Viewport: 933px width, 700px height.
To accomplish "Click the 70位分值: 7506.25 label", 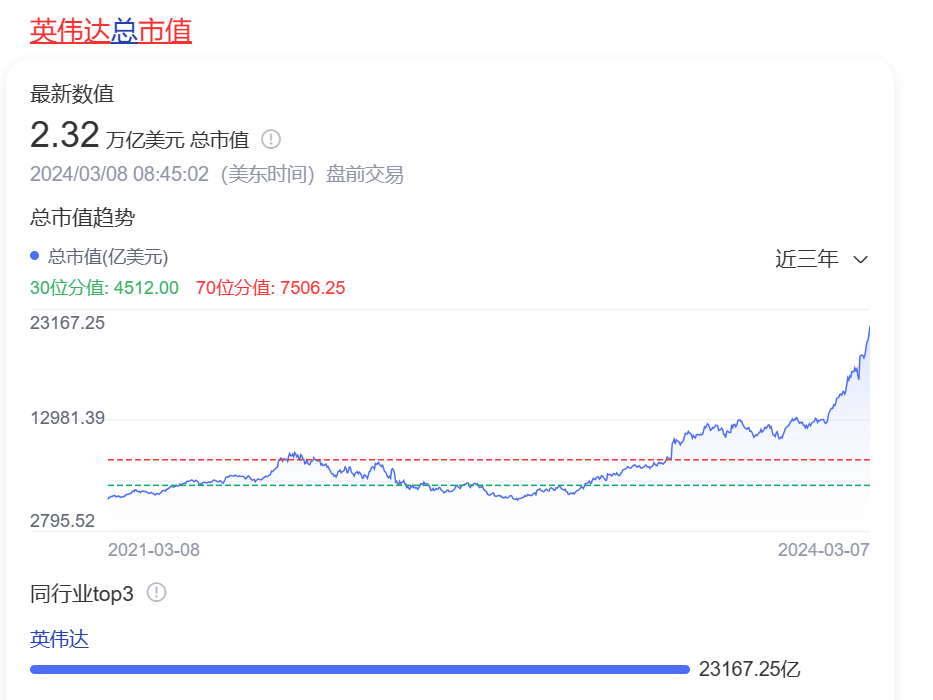I will pyautogui.click(x=270, y=288).
